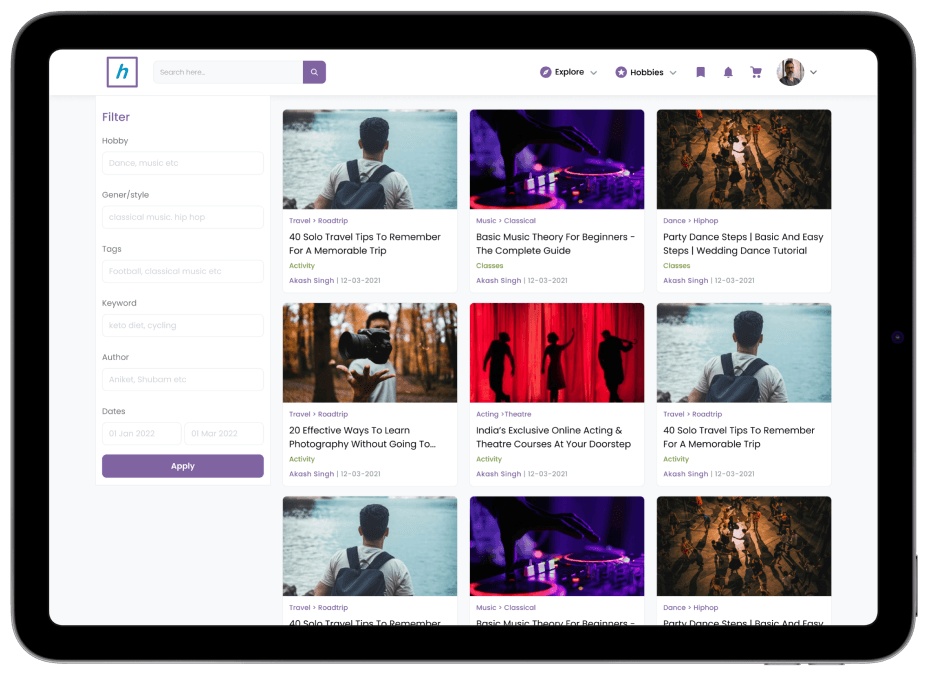927x674 pixels.
Task: Focus the Keyword filter input field
Action: click(x=183, y=325)
